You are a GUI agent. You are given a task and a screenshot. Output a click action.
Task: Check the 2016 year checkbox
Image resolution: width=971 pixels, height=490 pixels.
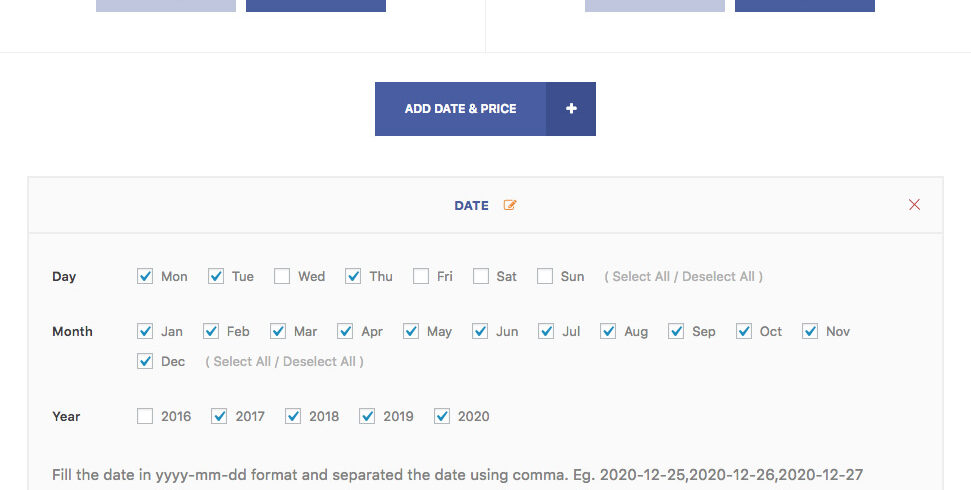(146, 417)
